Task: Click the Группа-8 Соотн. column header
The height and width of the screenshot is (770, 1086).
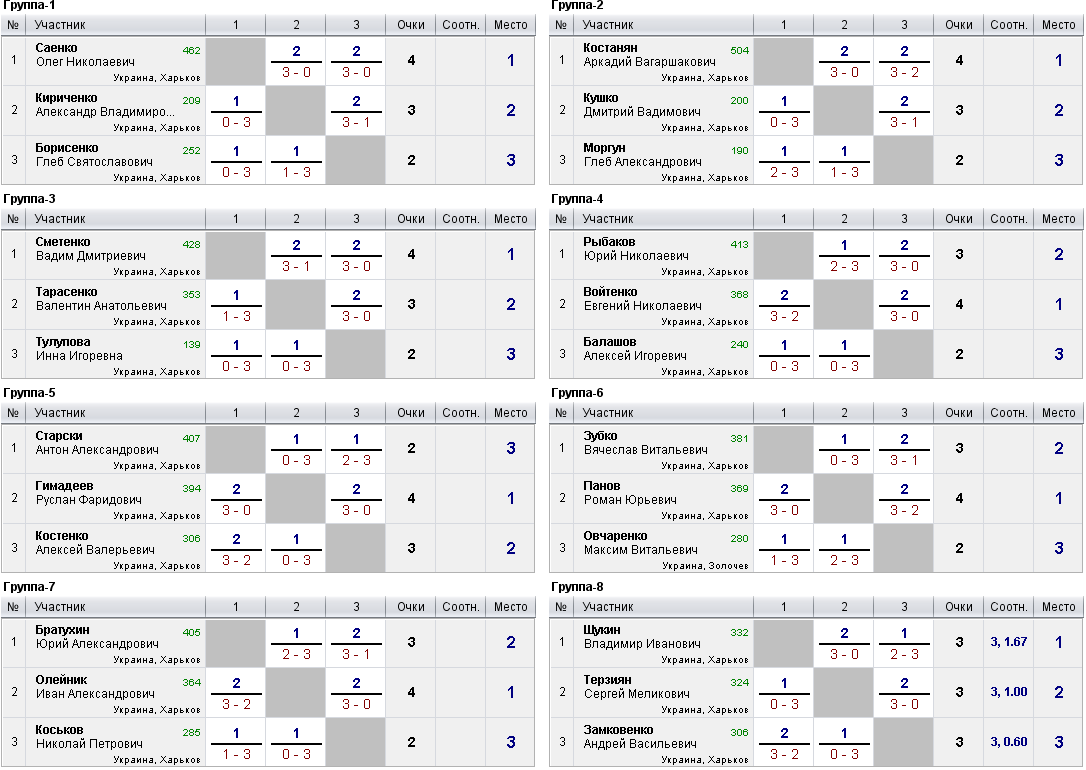Action: [1008, 607]
